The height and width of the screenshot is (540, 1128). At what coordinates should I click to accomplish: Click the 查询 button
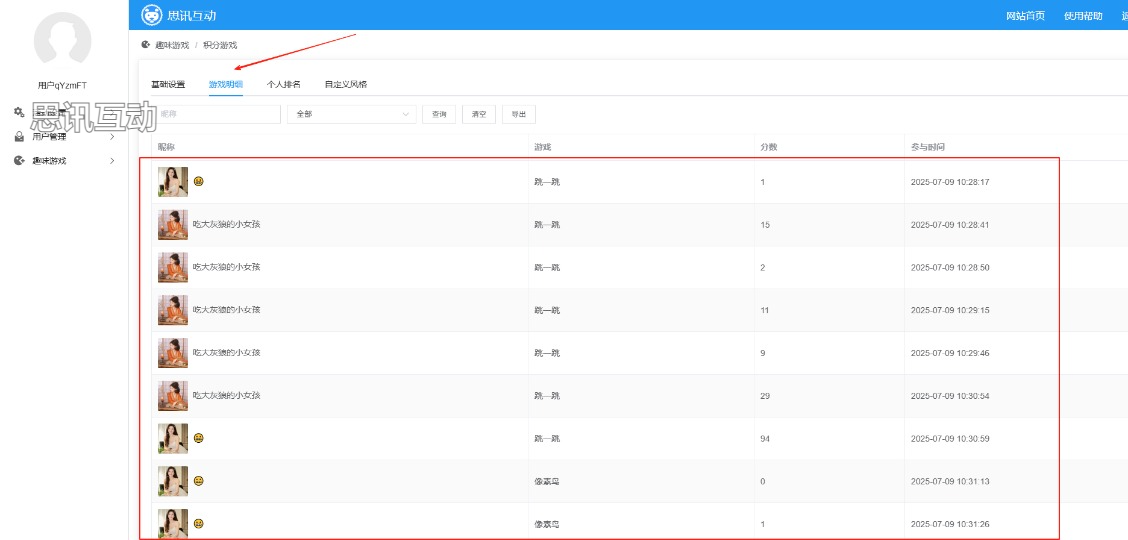(x=439, y=114)
